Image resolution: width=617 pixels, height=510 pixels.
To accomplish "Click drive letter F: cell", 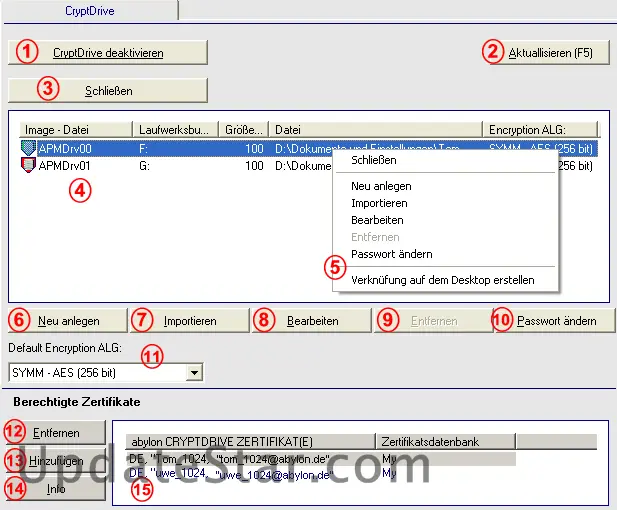I will (x=144, y=149).
